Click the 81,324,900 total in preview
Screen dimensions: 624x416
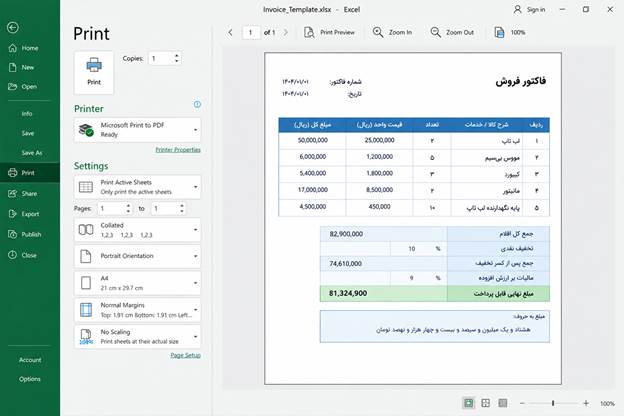348,293
